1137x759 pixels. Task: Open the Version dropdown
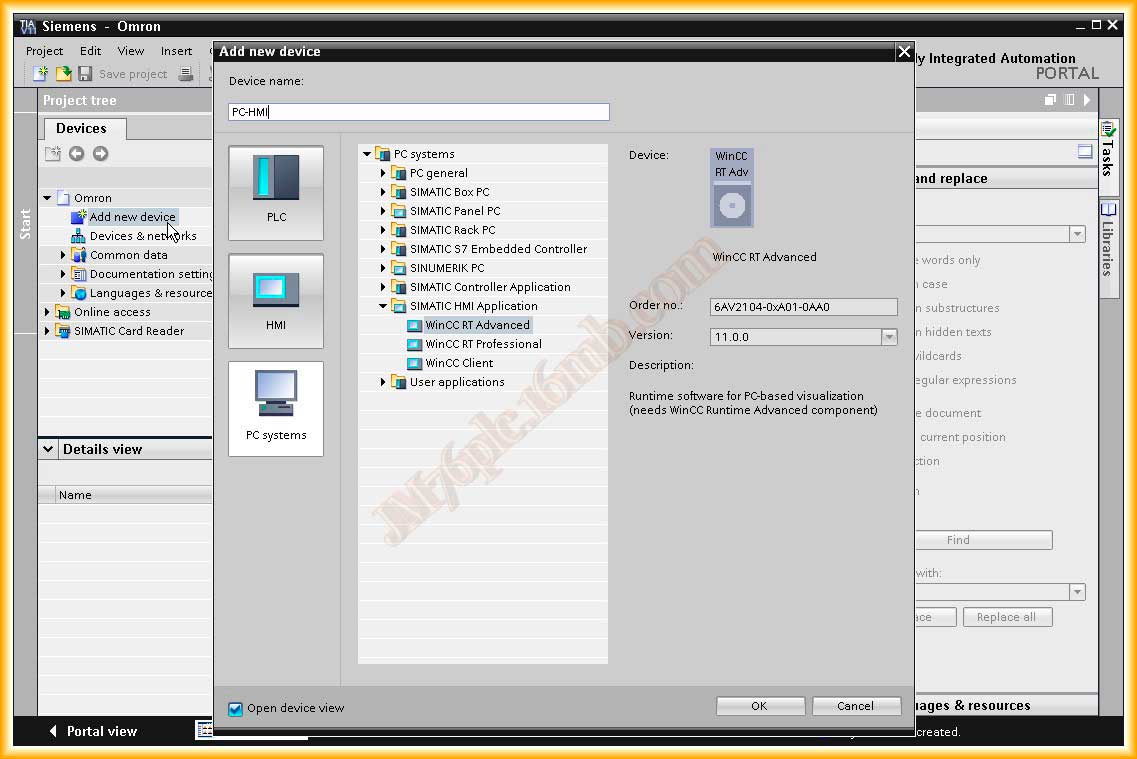889,337
